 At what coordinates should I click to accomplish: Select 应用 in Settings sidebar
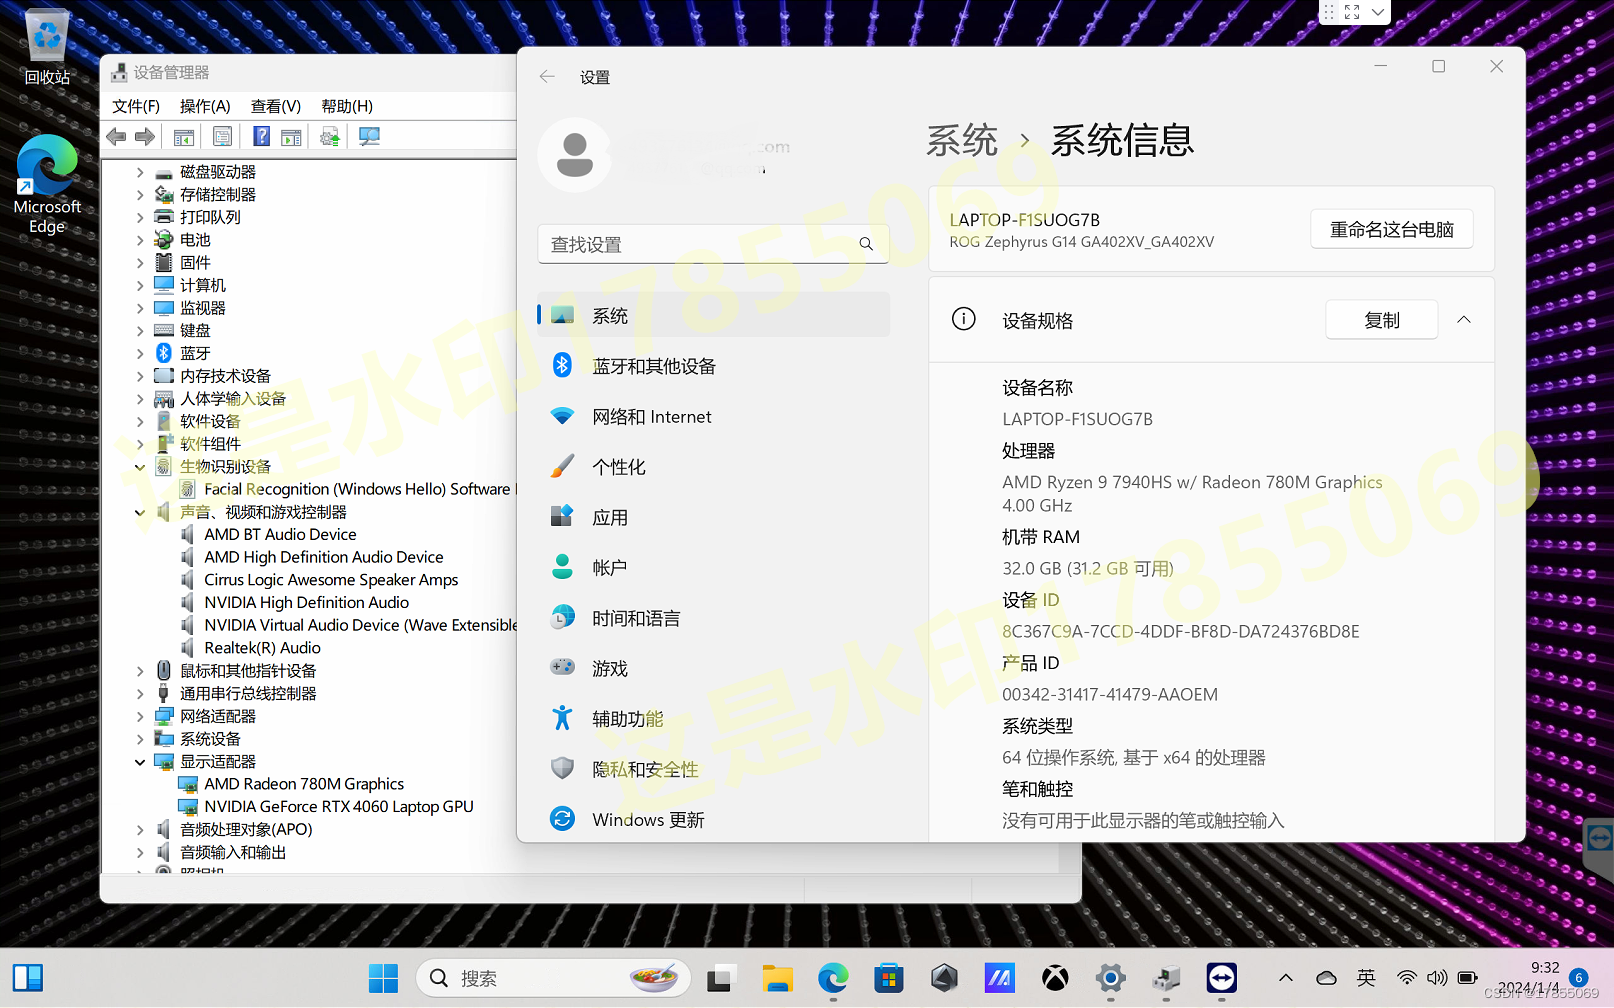coord(713,517)
